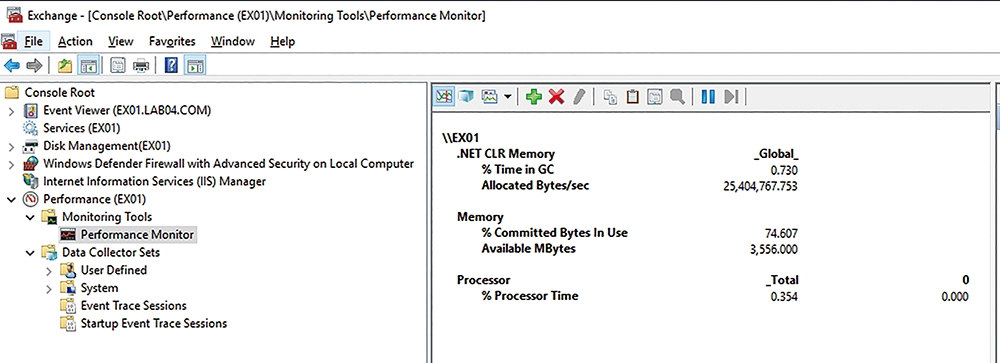The image size is (1000, 363).
Task: Expand the Disk Management(EX01) node
Action: pos(11,147)
